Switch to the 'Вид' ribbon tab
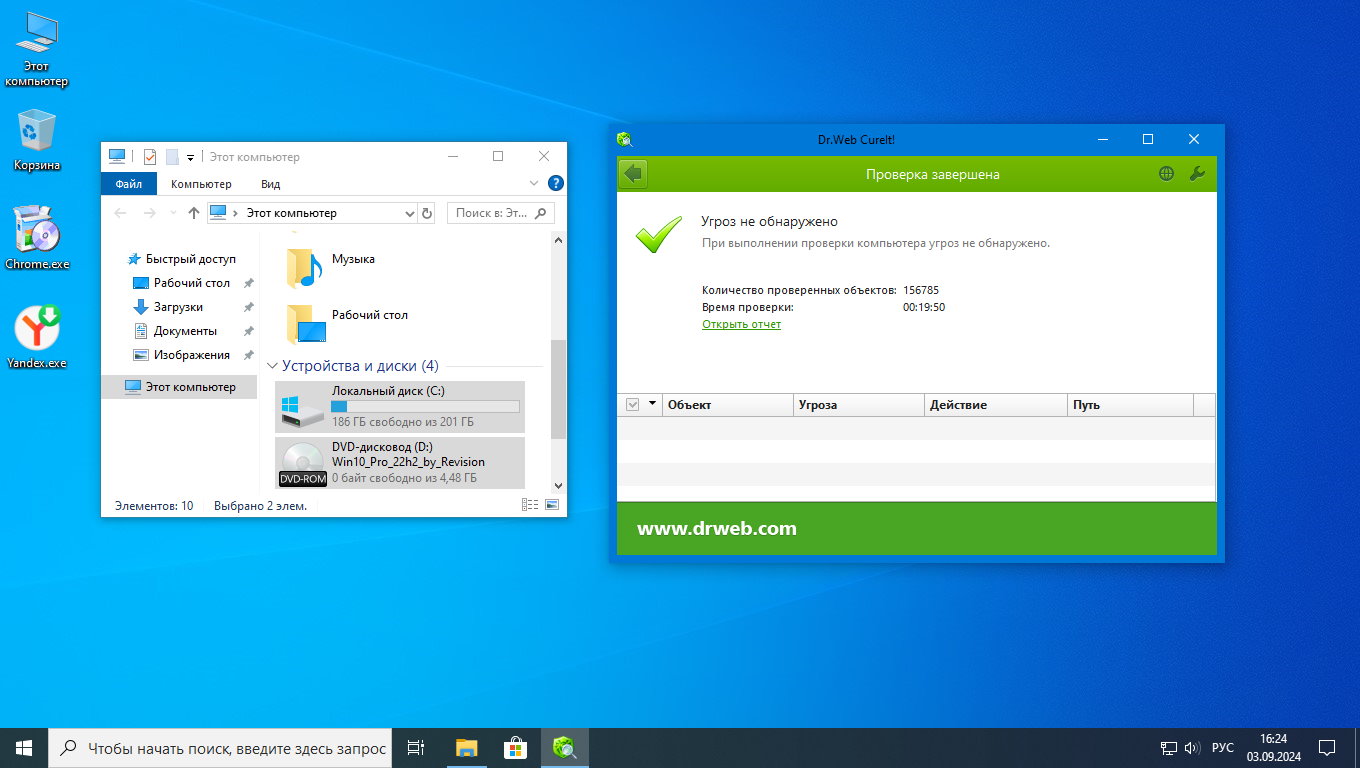Viewport: 1360px width, 768px height. pos(270,184)
